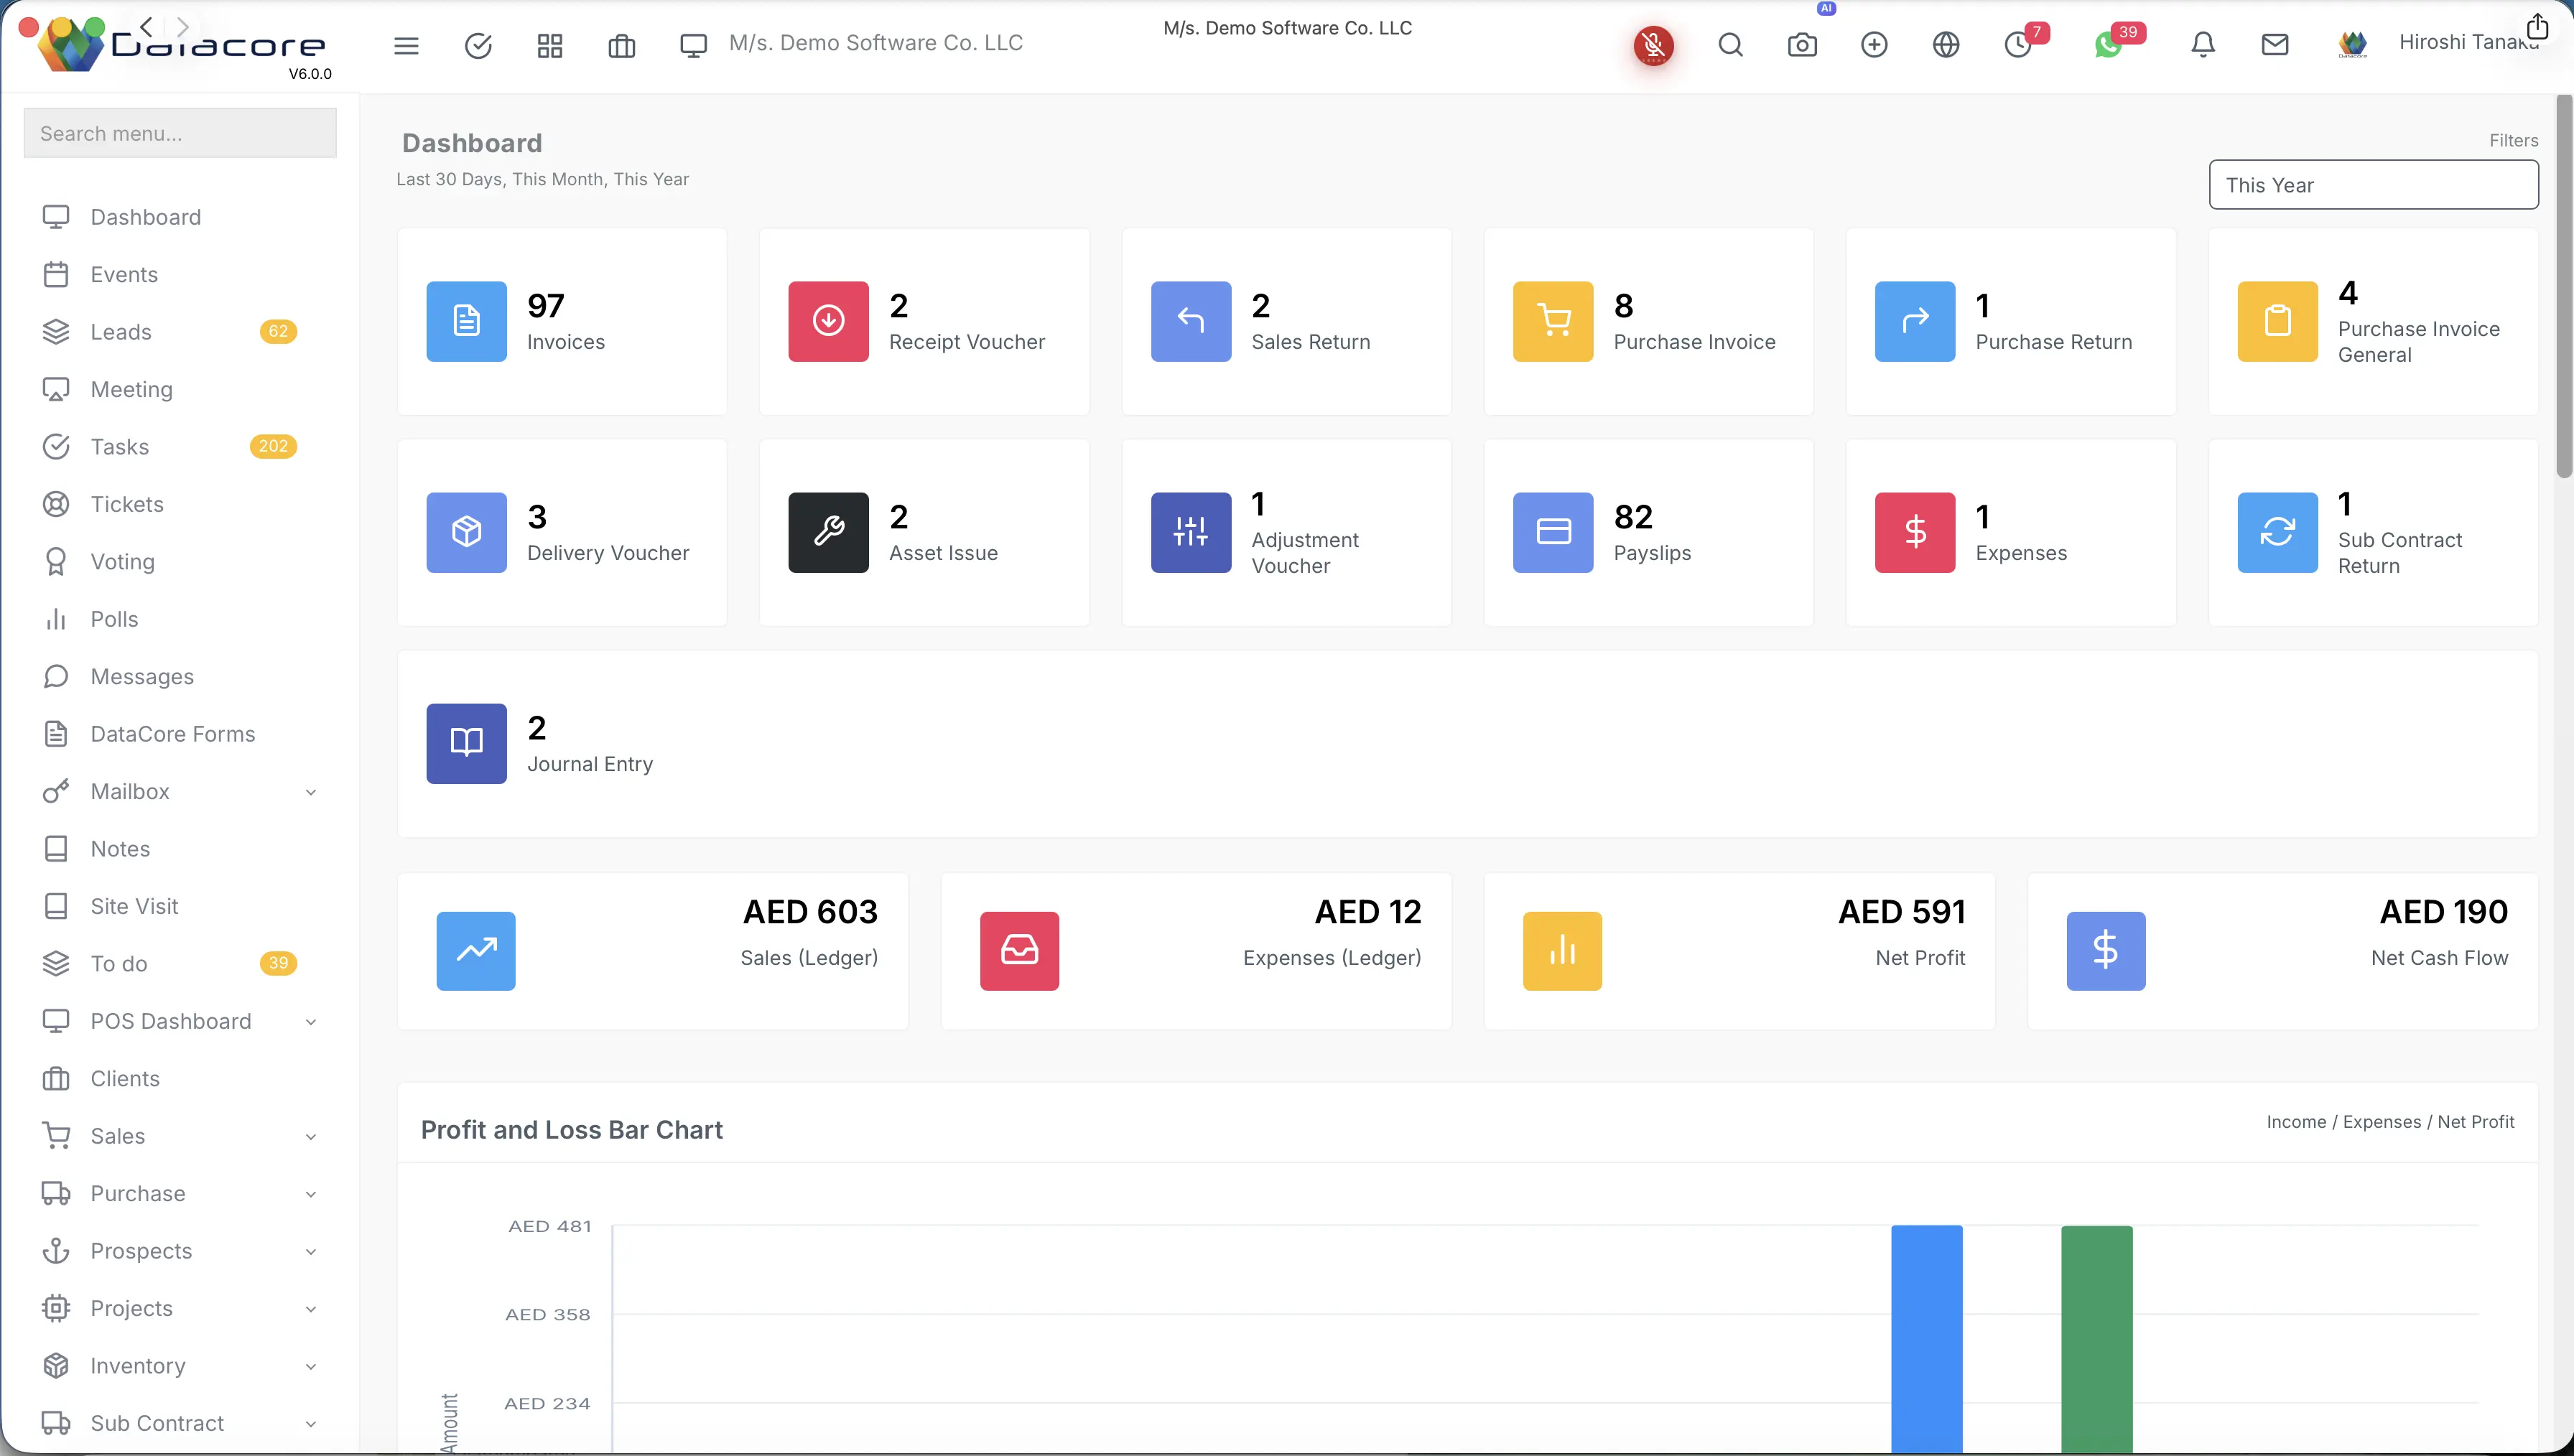Click the Expenses dollar icon
2574x1456 pixels.
click(x=1915, y=532)
